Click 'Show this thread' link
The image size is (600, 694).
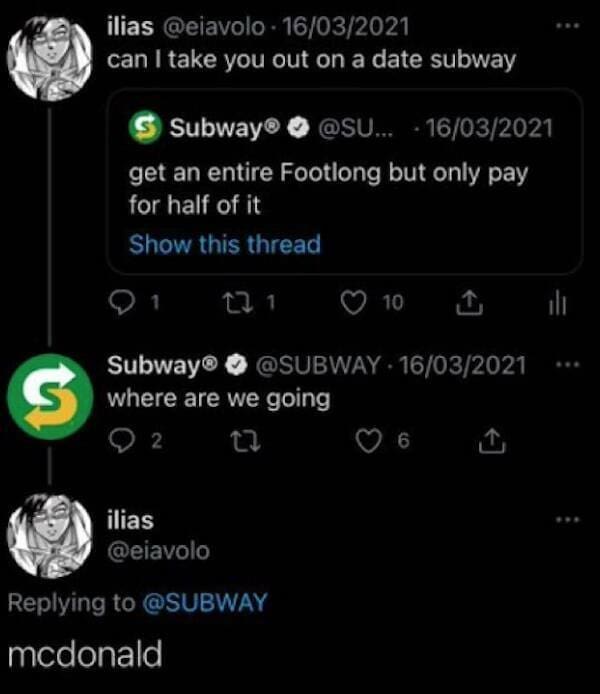[x=225, y=244]
